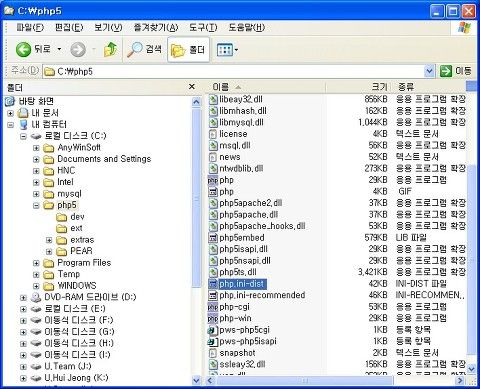
Task: Open the address bar dropdown
Action: pyautogui.click(x=429, y=71)
